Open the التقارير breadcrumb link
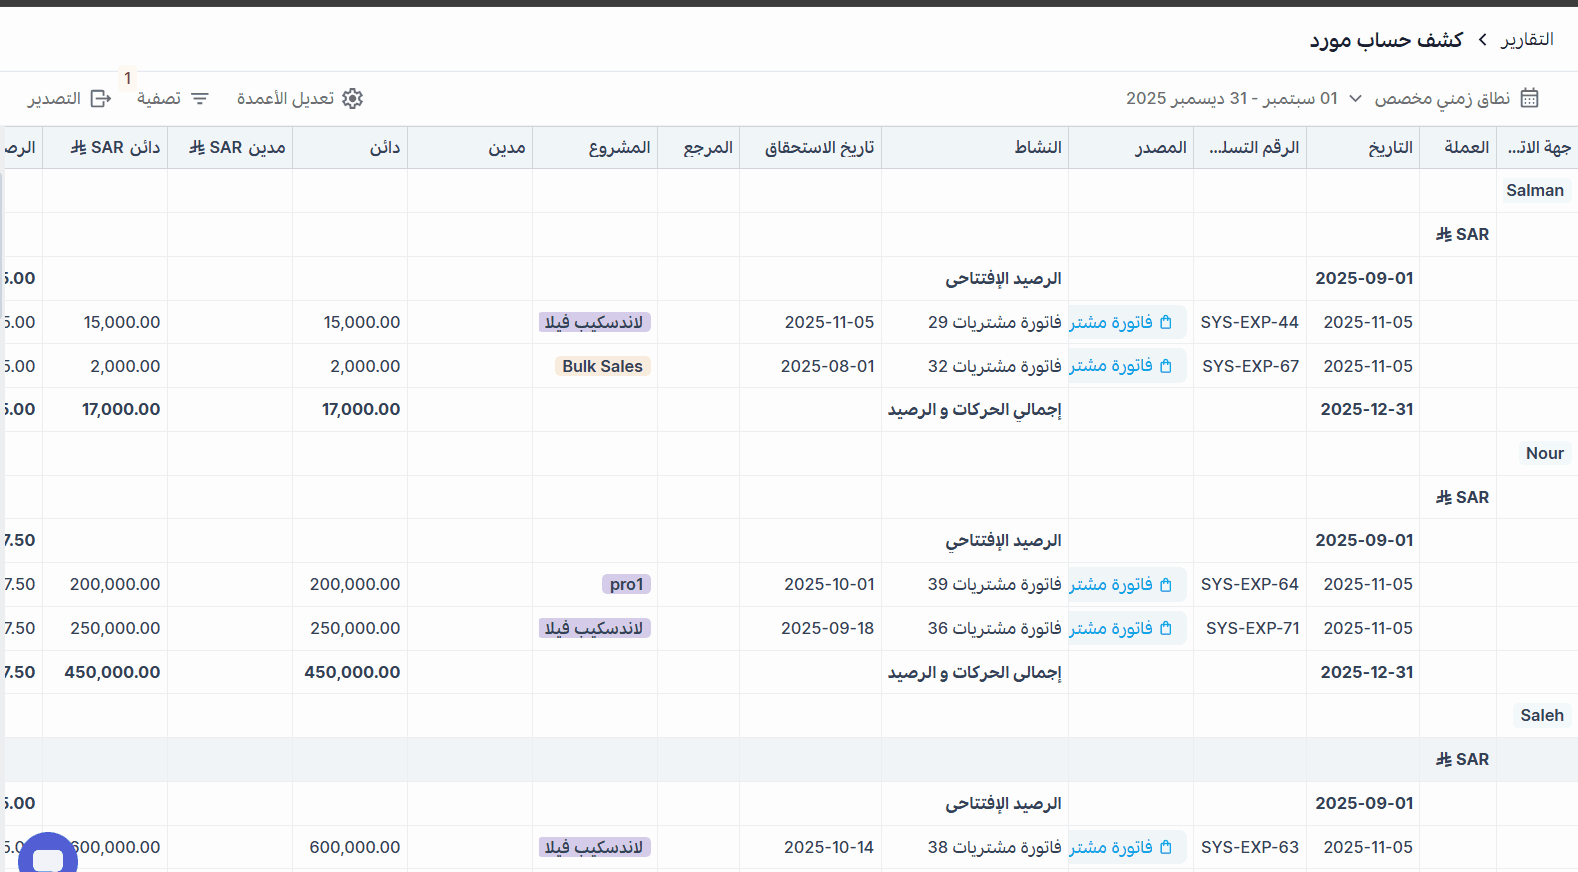Screen dimensions: 1578x872 coord(1526,39)
